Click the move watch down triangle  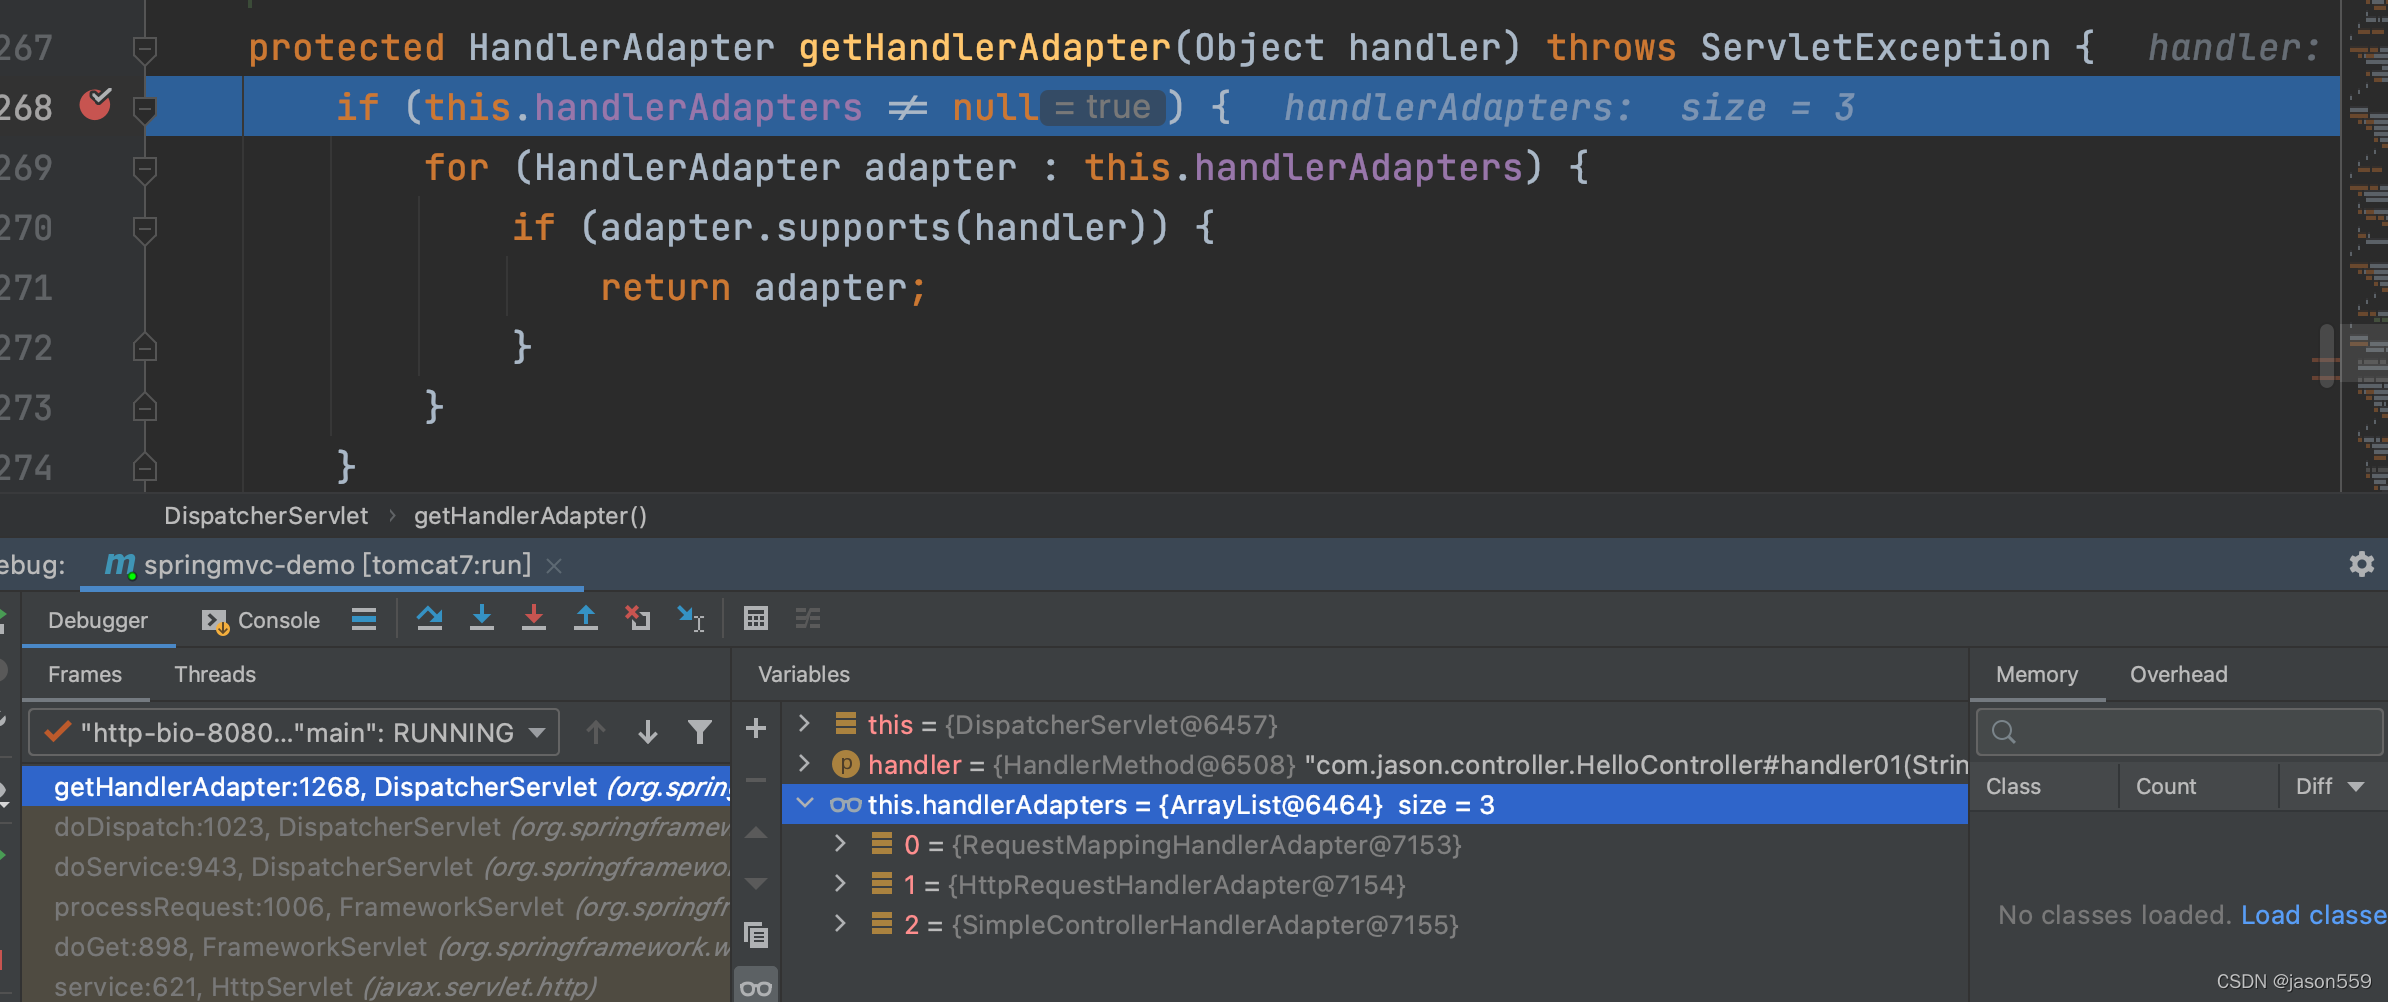coord(756,884)
